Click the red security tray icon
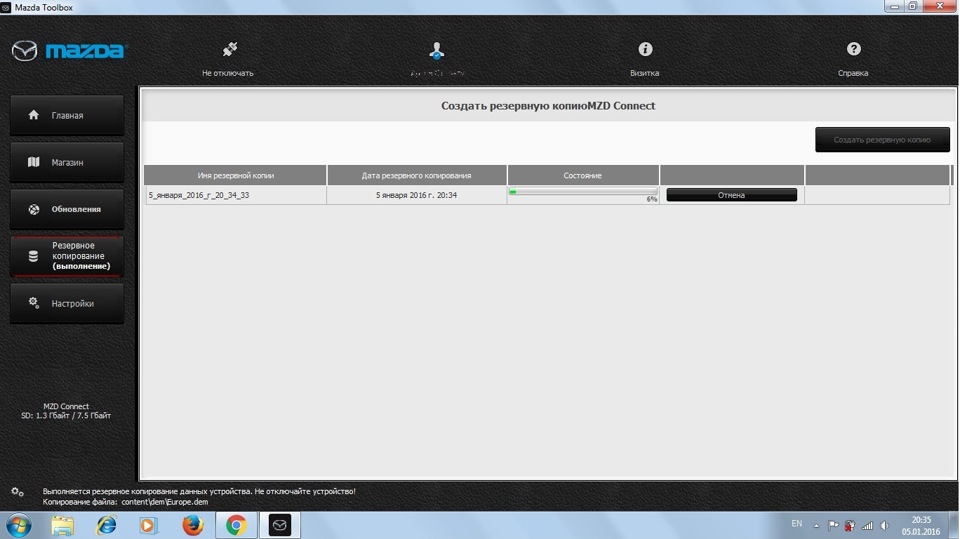The image size is (960, 539). point(850,526)
